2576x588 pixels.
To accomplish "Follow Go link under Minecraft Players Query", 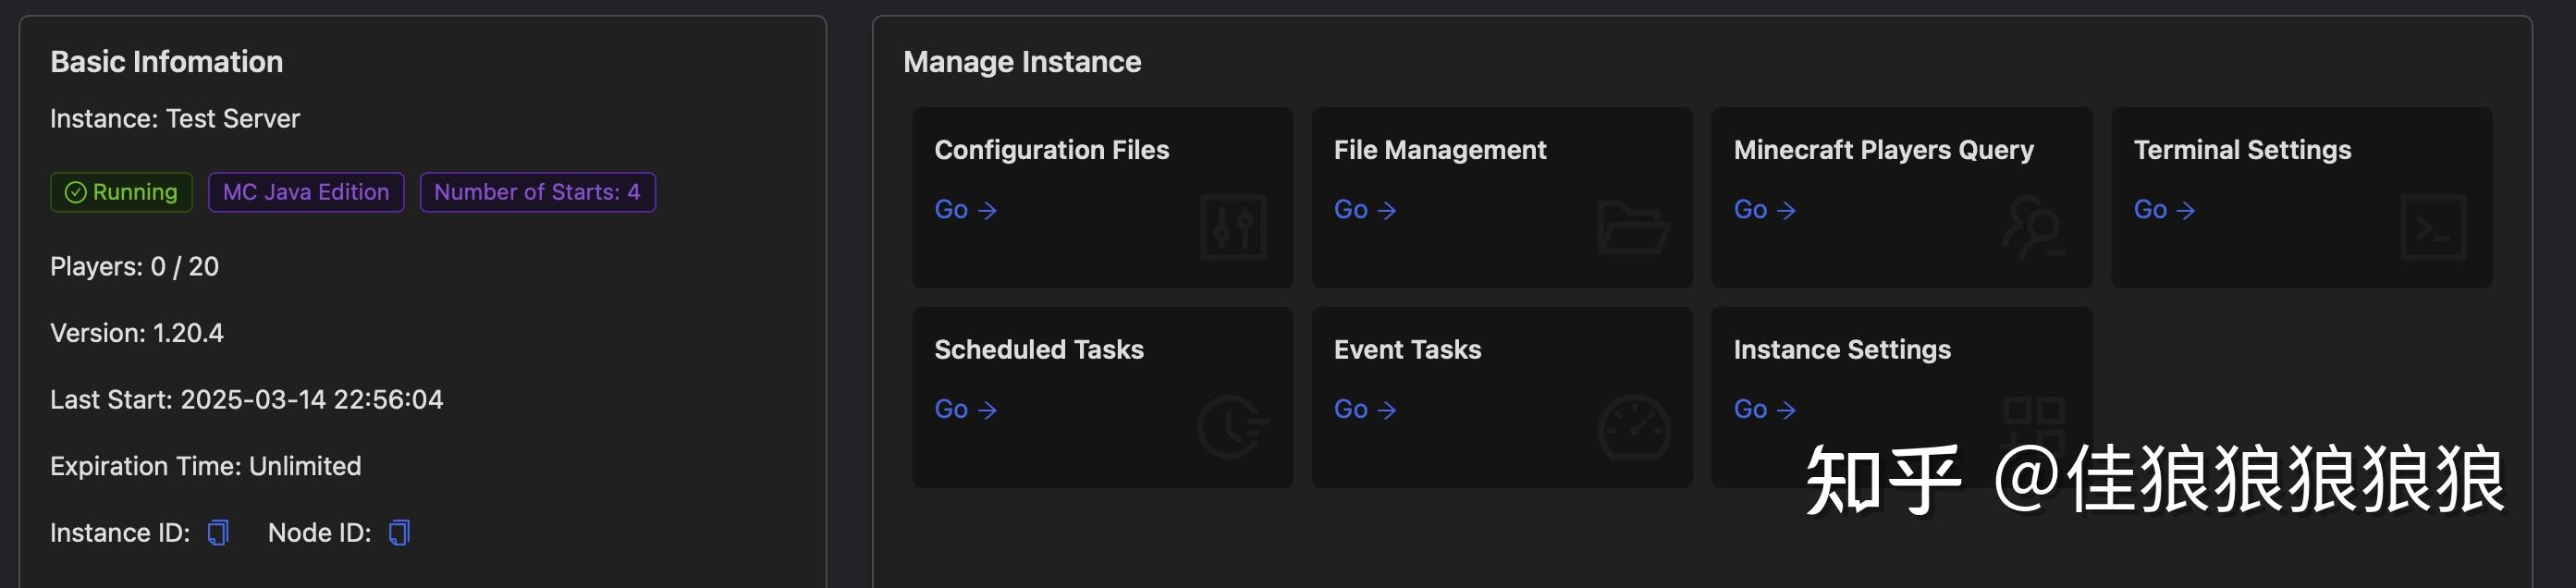I will coord(1765,210).
